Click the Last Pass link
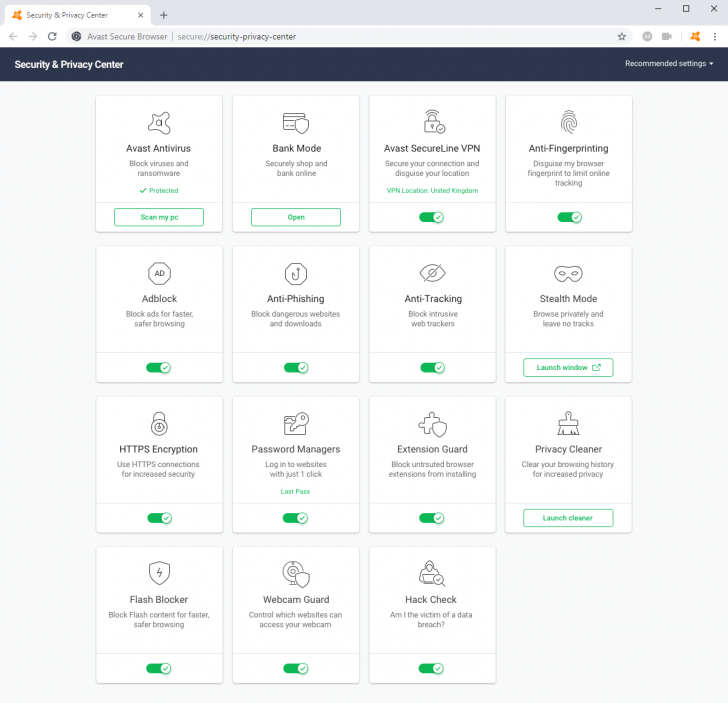 coord(295,491)
